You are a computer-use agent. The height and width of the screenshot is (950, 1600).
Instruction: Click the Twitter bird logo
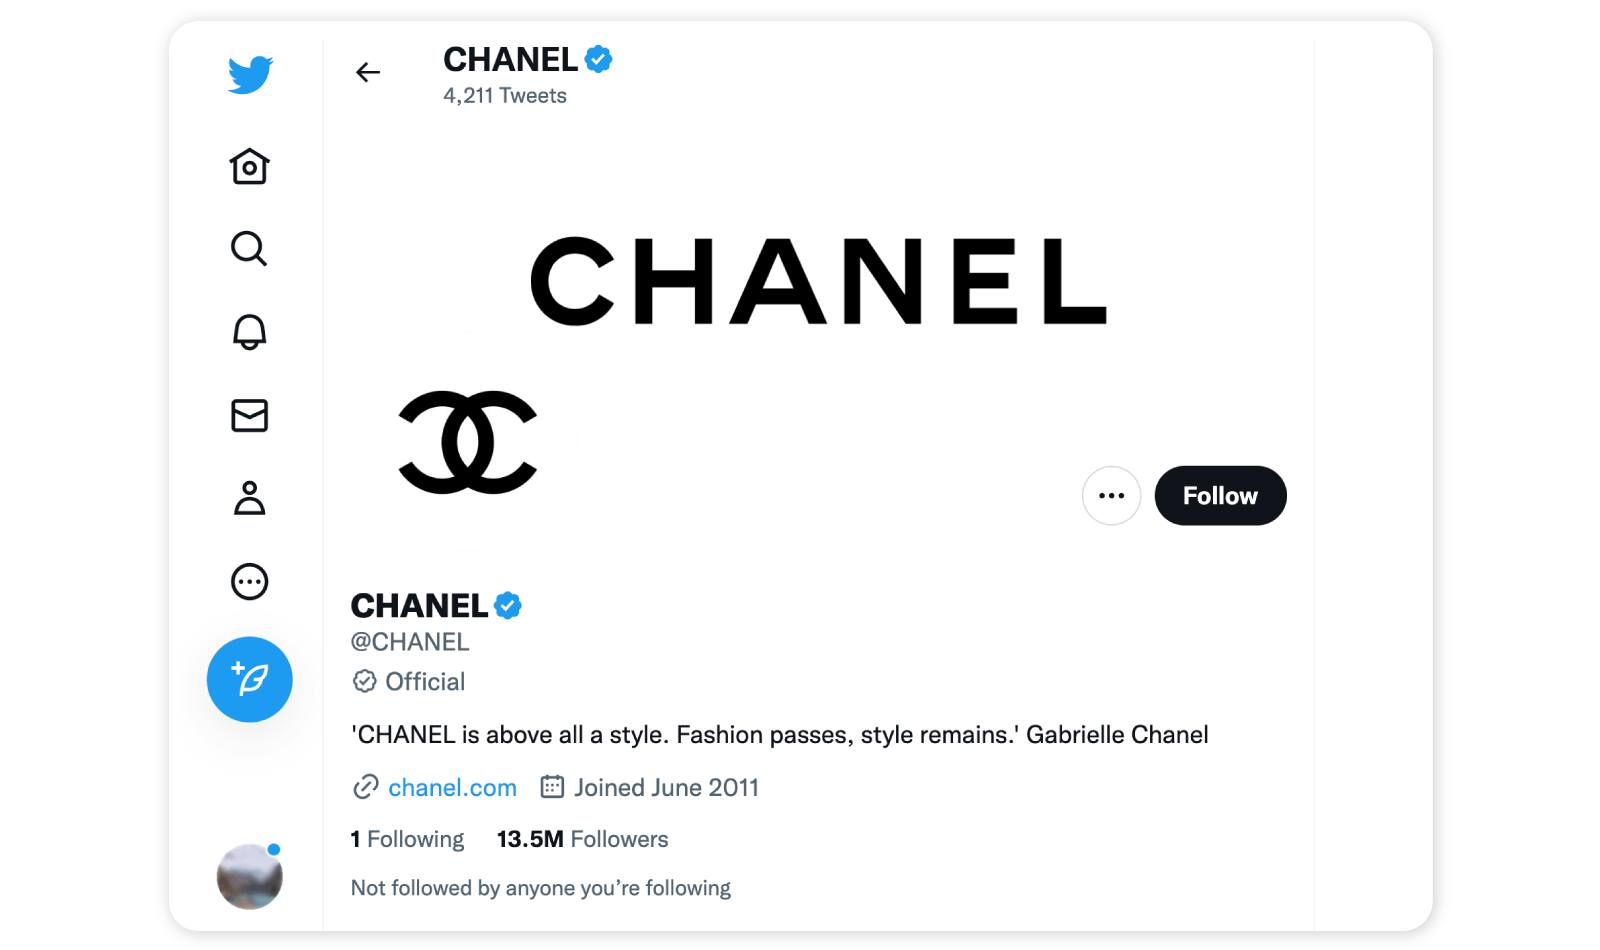click(250, 72)
